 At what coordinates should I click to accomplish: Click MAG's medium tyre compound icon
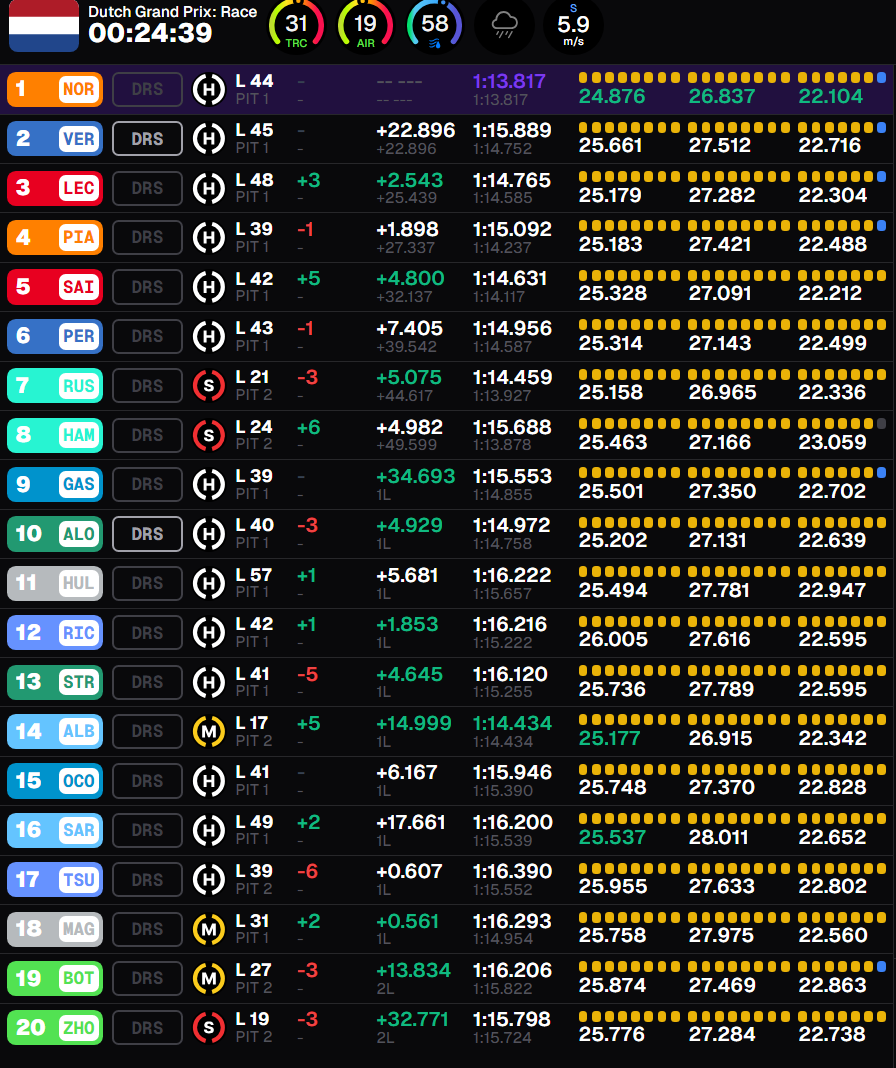pos(208,929)
